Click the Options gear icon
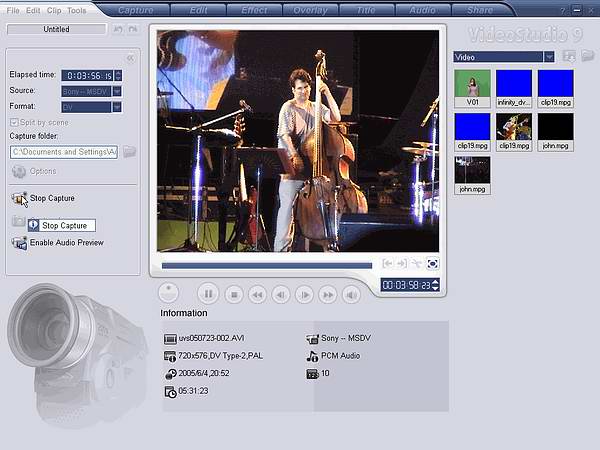 (x=19, y=171)
